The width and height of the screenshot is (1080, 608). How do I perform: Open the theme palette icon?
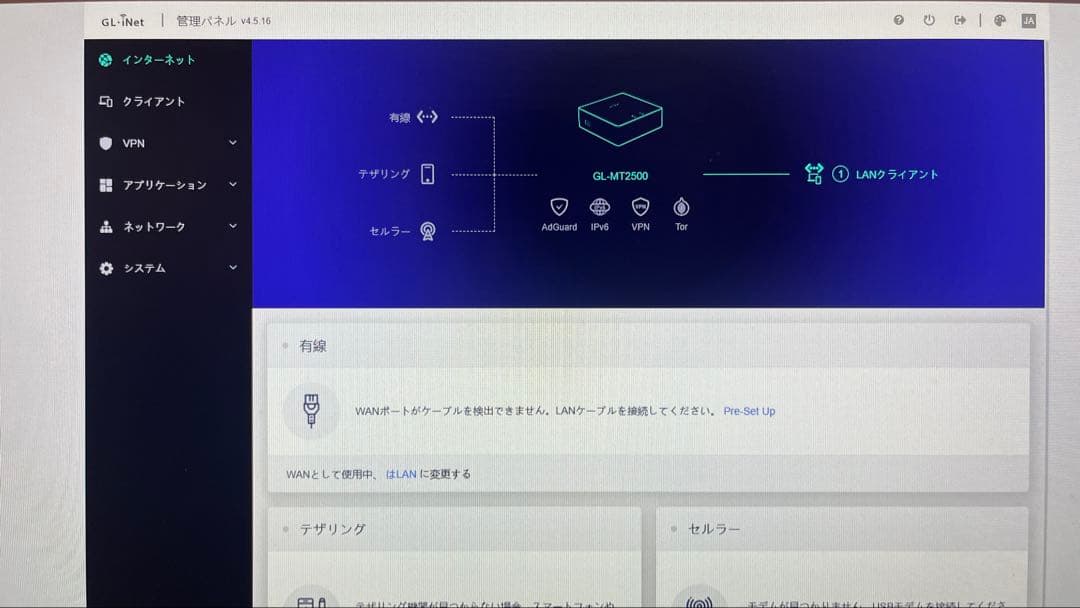(x=997, y=19)
